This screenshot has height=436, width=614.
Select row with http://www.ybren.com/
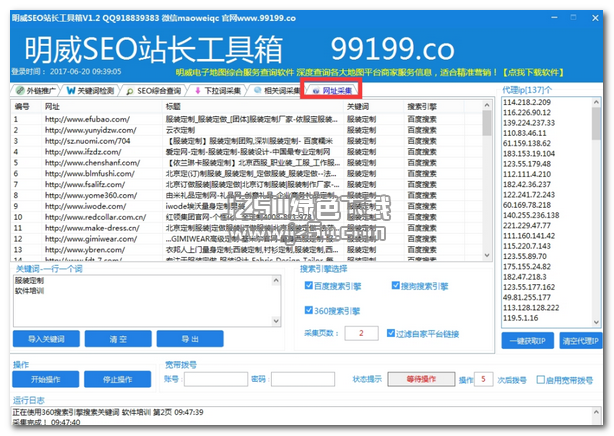coord(247,250)
